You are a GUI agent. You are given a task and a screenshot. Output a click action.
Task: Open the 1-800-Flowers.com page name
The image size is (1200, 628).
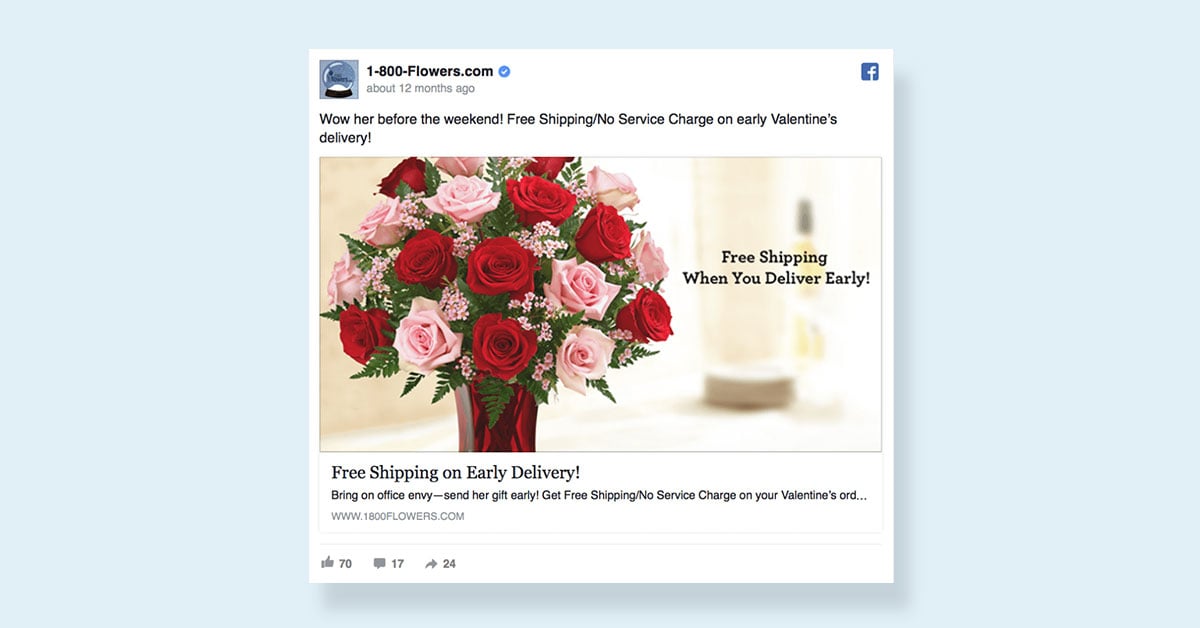pos(430,71)
